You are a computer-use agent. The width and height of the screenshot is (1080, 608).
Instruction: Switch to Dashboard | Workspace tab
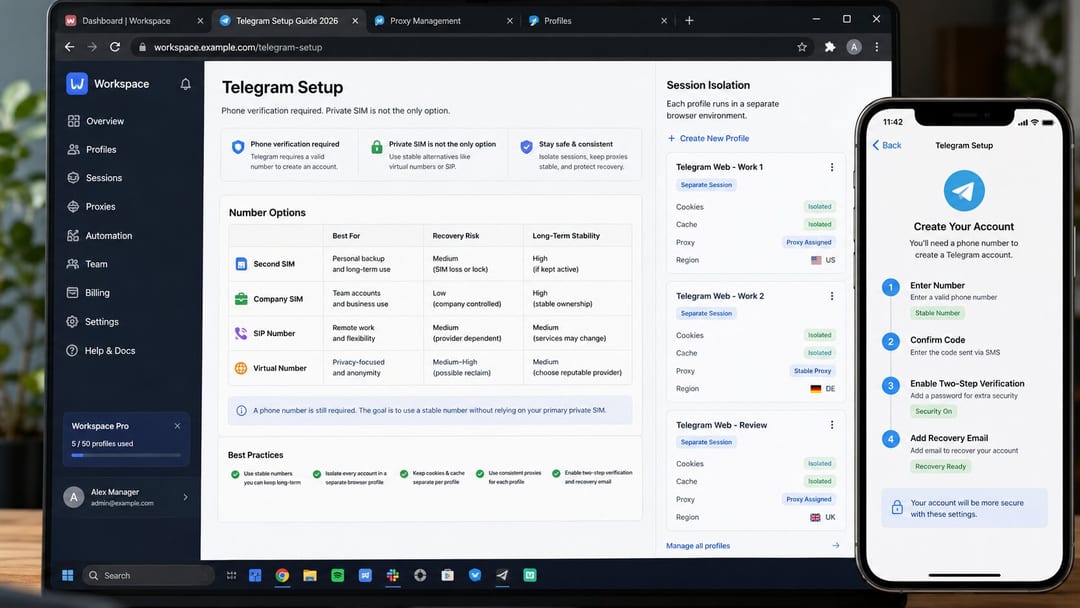point(134,21)
